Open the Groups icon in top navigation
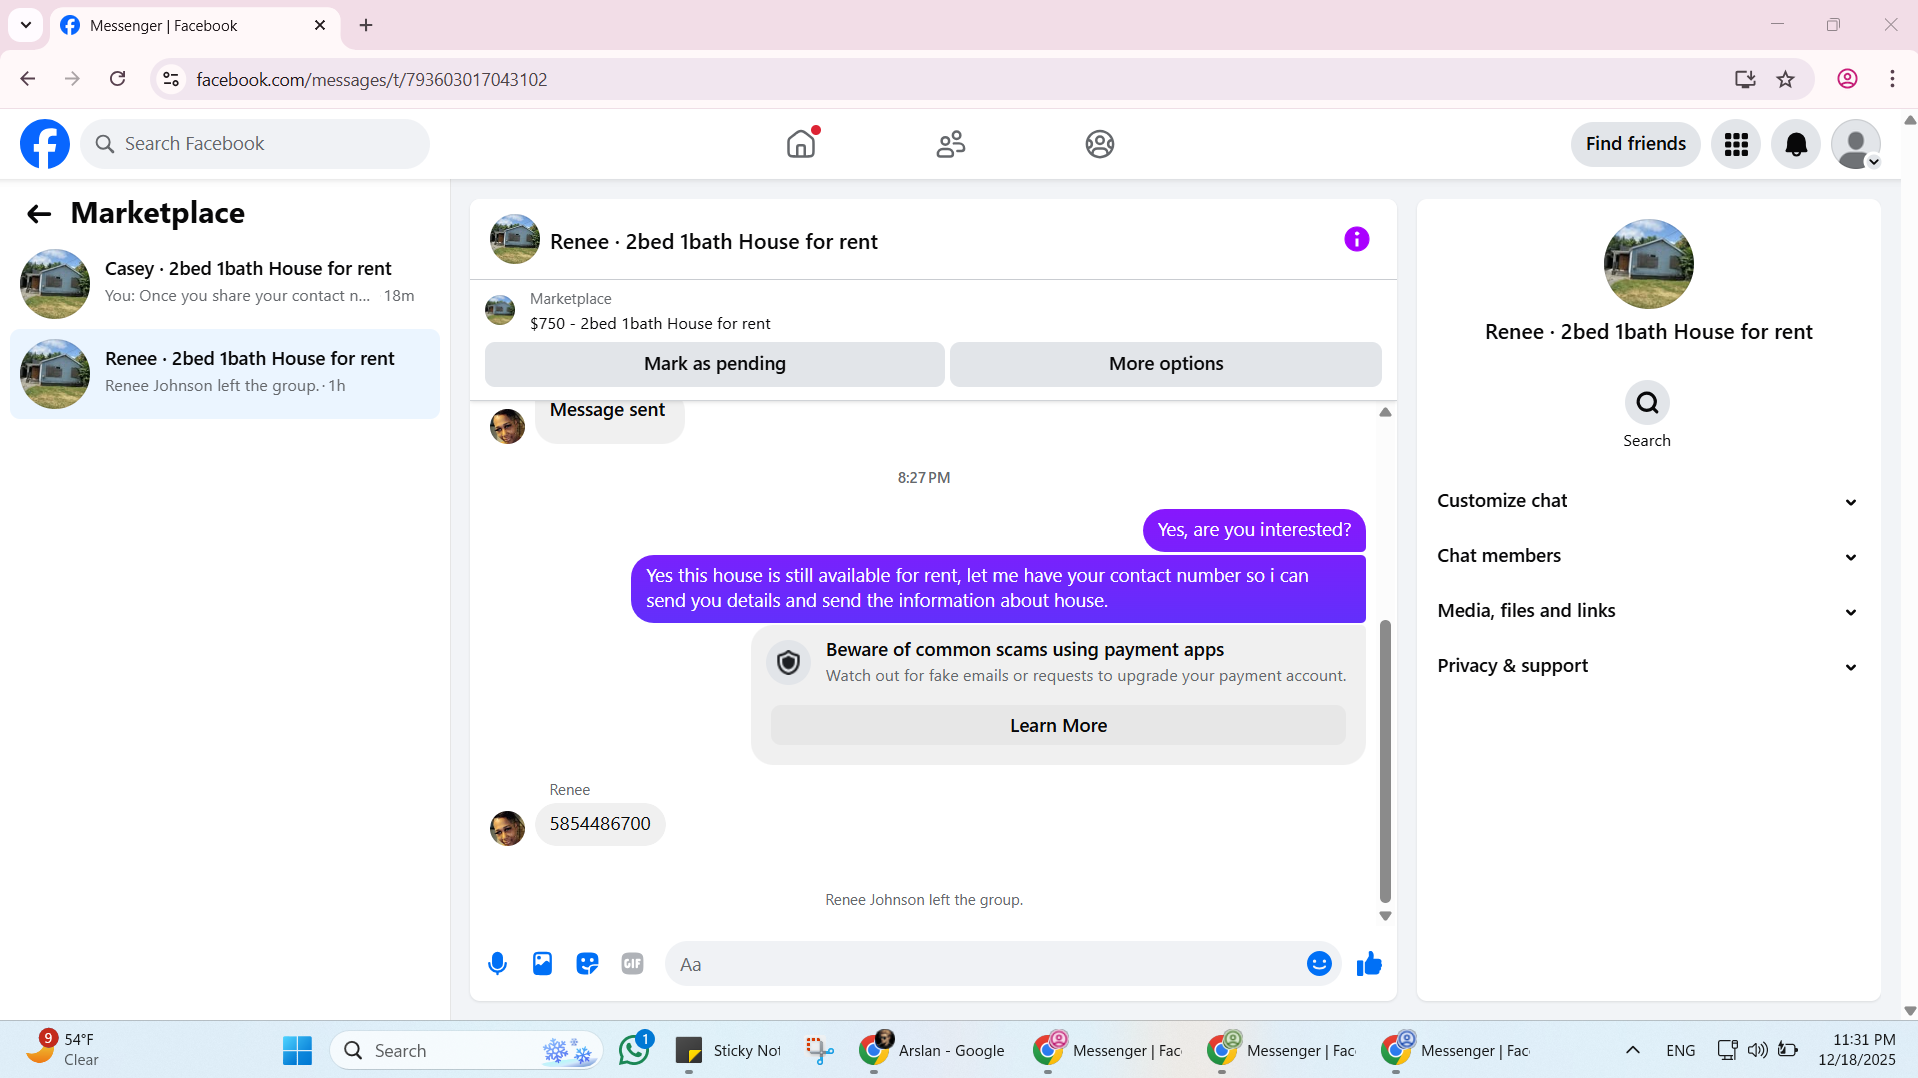The height and width of the screenshot is (1078, 1918). [1099, 144]
